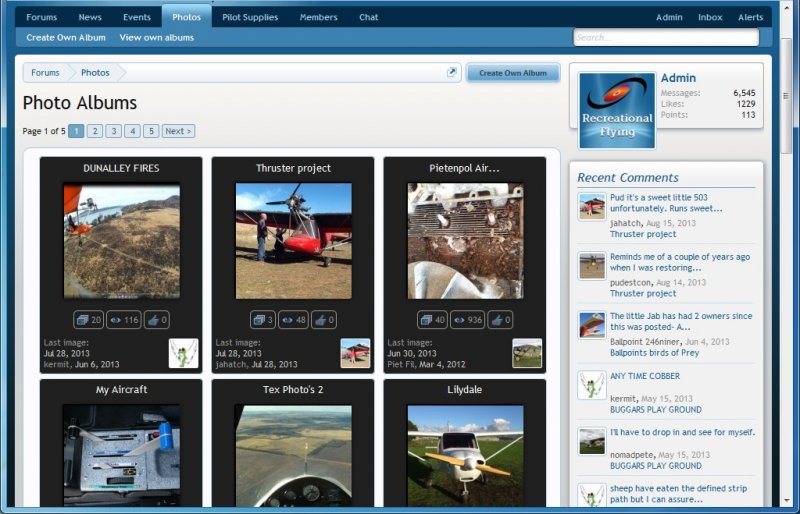
Task: Open the Pietenpol Air album thumbnail
Action: click(465, 241)
